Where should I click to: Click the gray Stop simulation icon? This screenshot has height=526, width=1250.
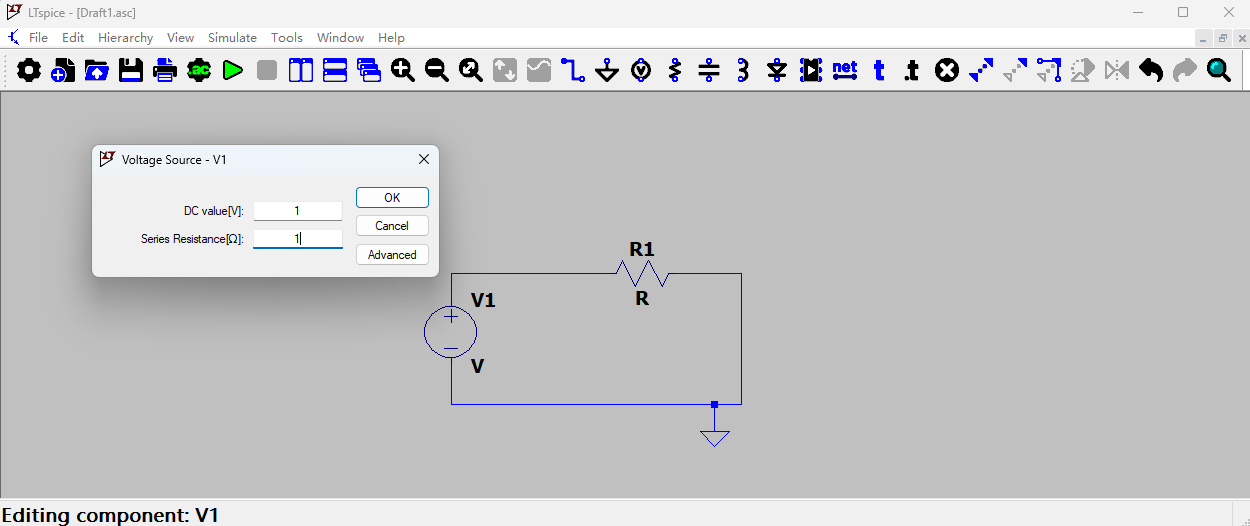[x=267, y=70]
